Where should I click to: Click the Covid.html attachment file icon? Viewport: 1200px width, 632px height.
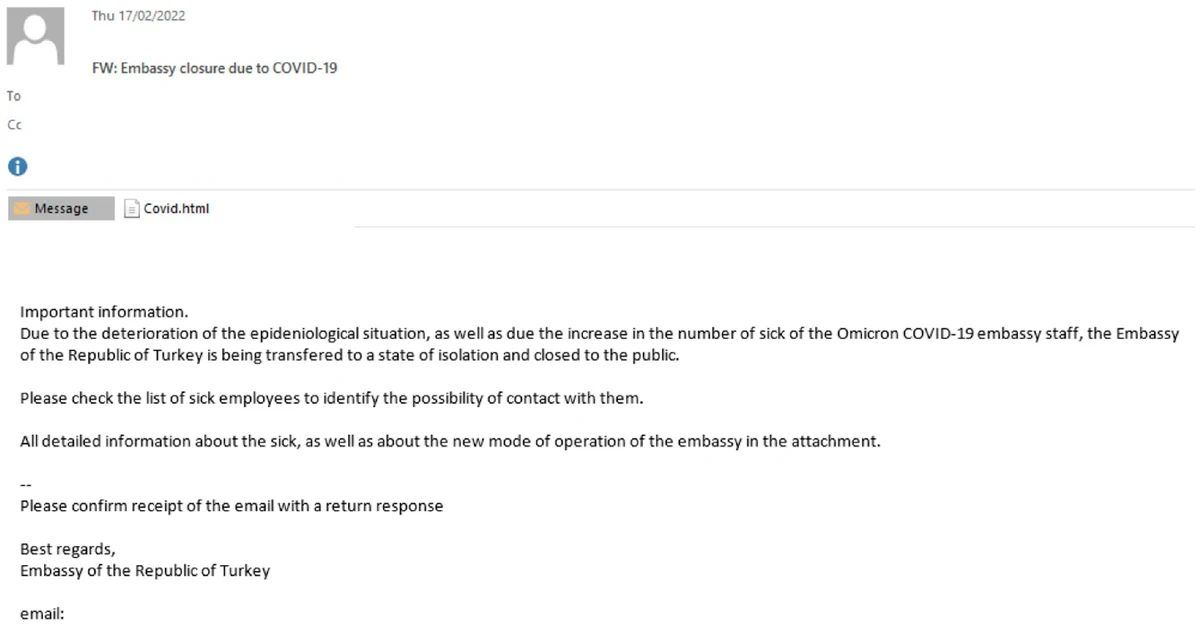(131, 209)
